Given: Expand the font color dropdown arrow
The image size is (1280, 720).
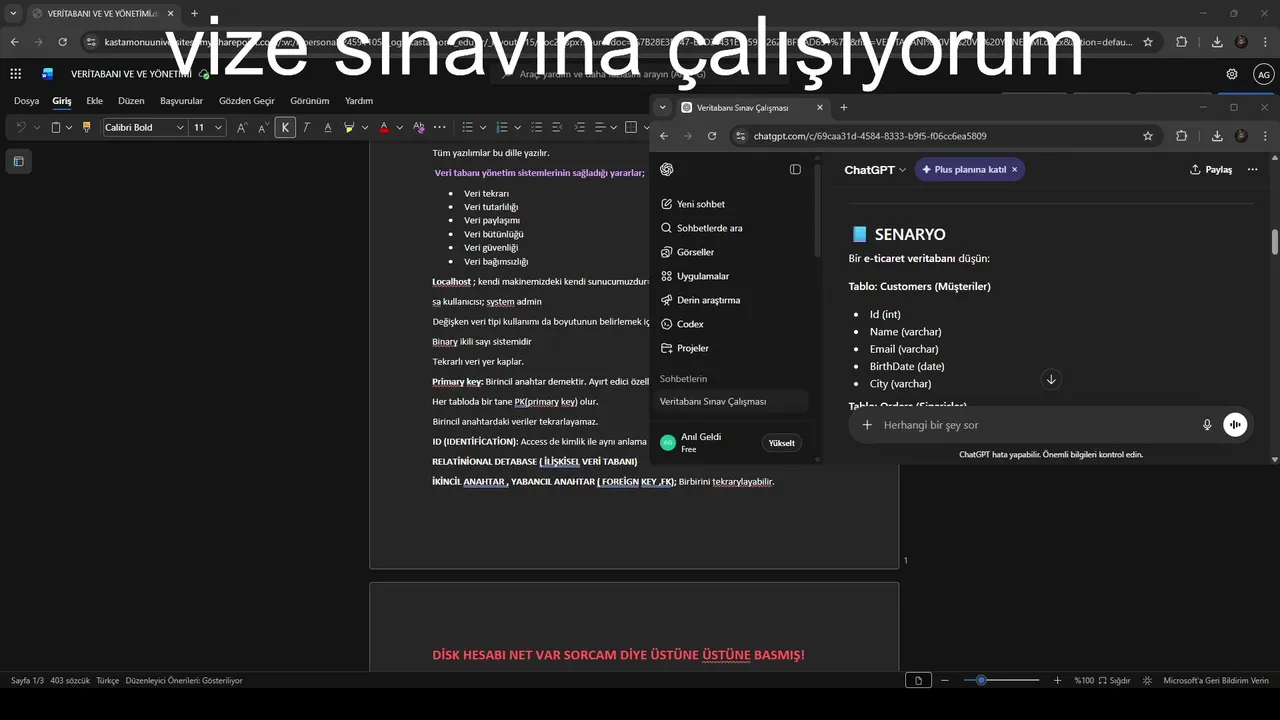Looking at the screenshot, I should point(399,127).
